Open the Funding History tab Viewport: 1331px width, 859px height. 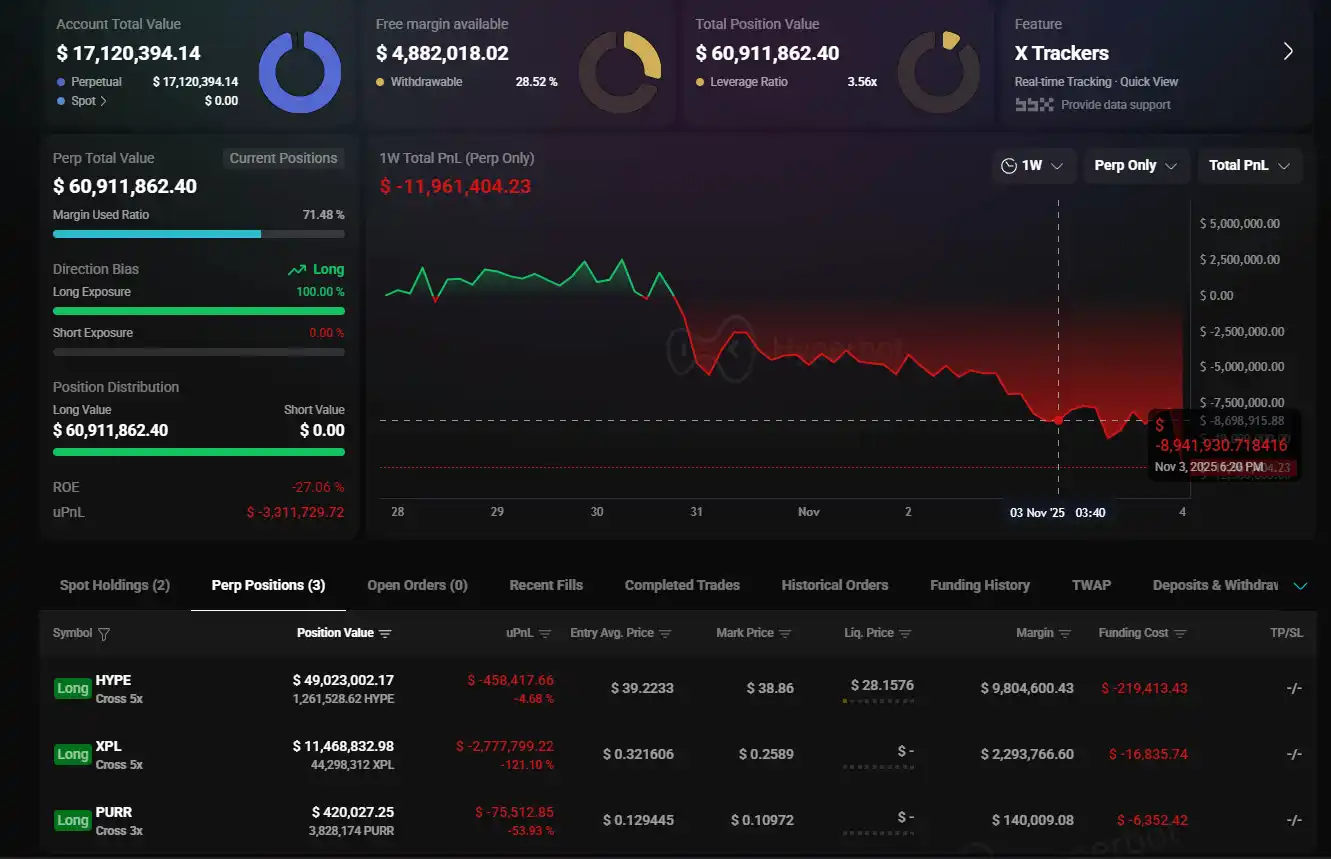980,585
